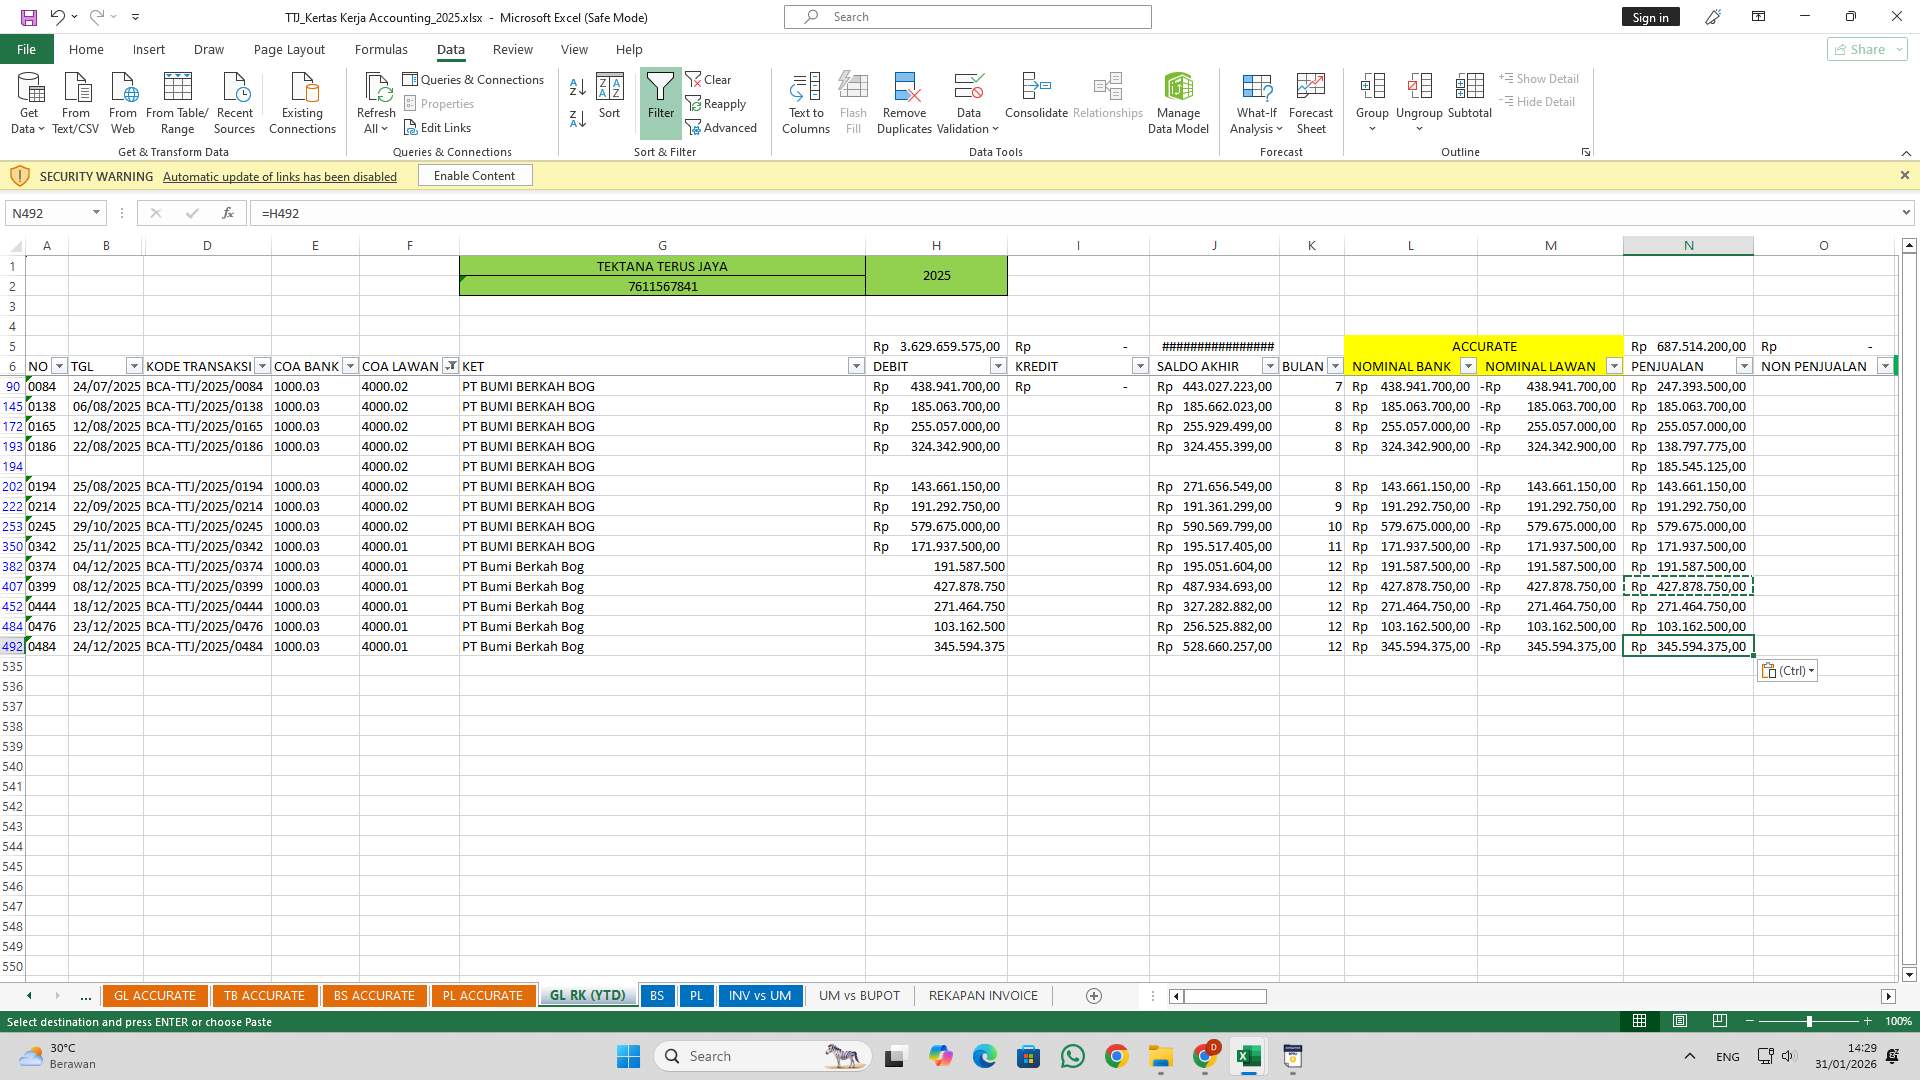This screenshot has height=1080, width=1920.
Task: Select the Filter tool
Action: click(x=660, y=100)
